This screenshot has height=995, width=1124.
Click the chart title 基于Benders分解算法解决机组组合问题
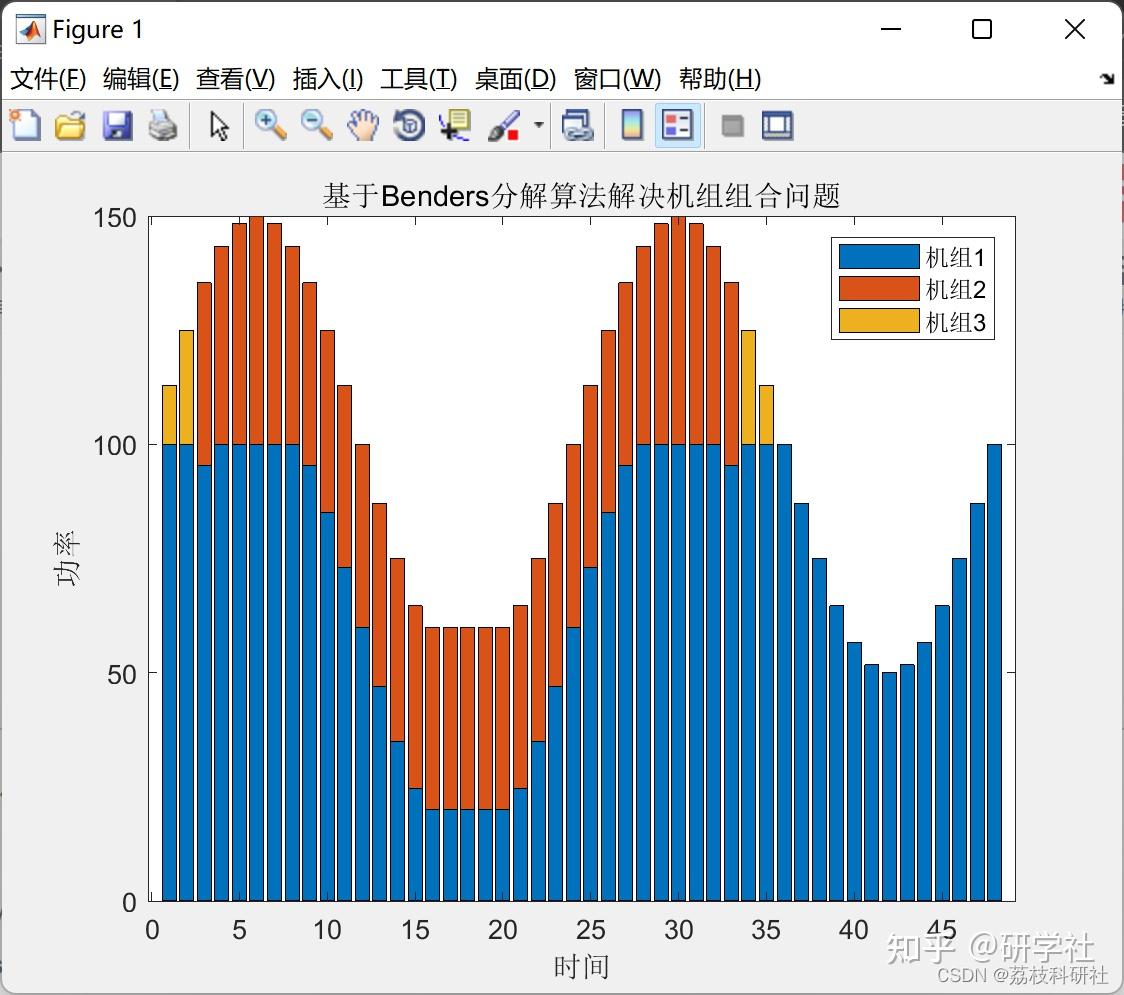click(x=581, y=195)
